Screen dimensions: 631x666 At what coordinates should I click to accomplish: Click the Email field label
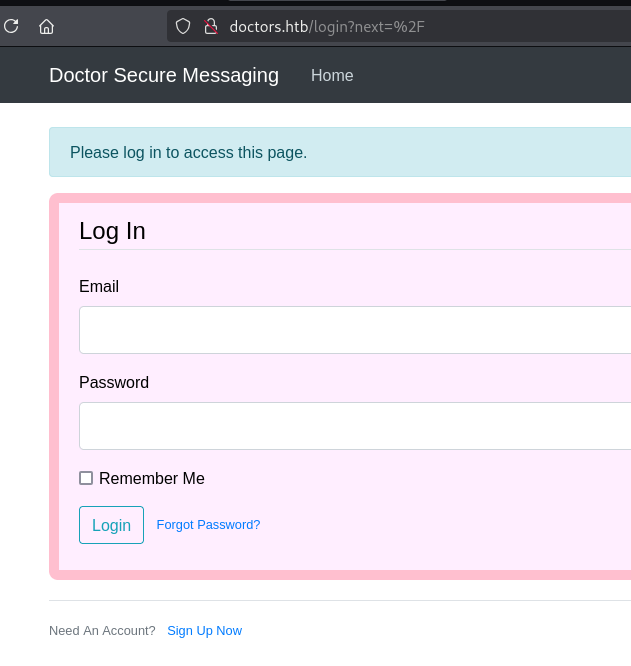[x=99, y=286]
